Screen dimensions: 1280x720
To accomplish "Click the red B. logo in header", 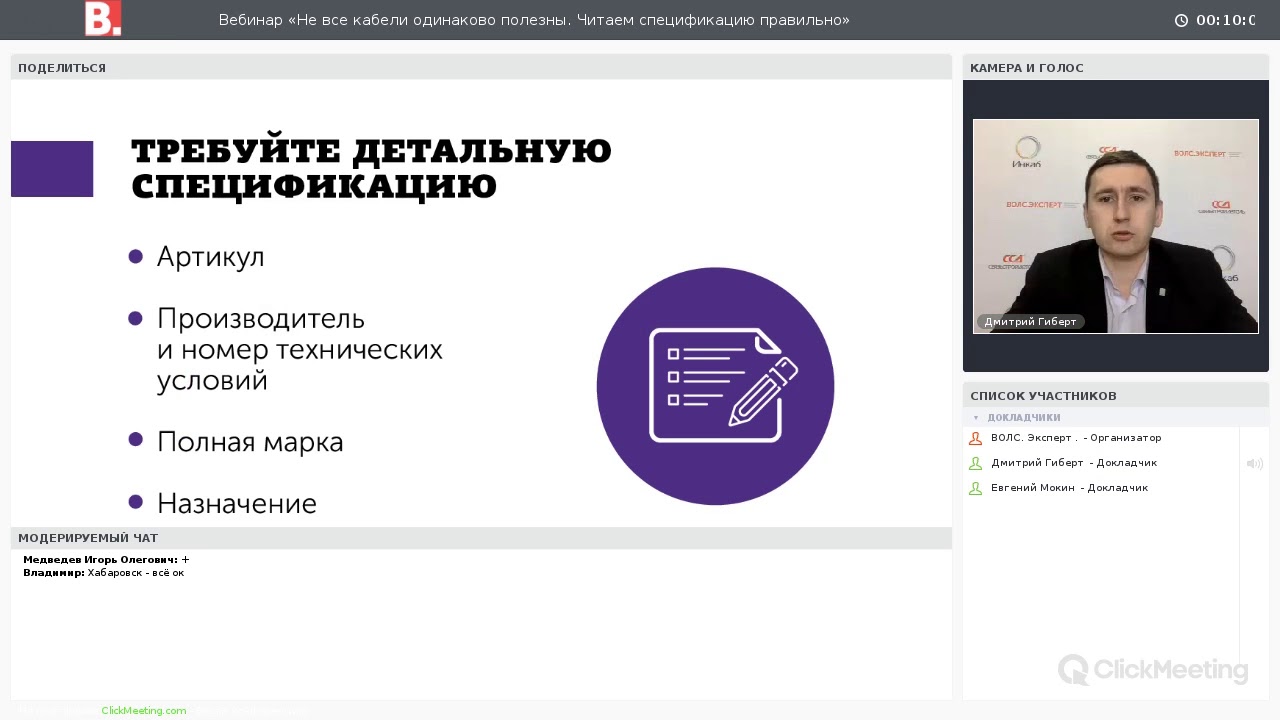I will coord(103,18).
